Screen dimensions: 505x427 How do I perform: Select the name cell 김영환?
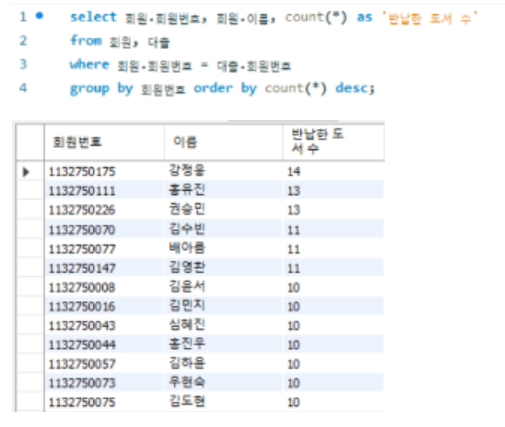click(x=223, y=268)
